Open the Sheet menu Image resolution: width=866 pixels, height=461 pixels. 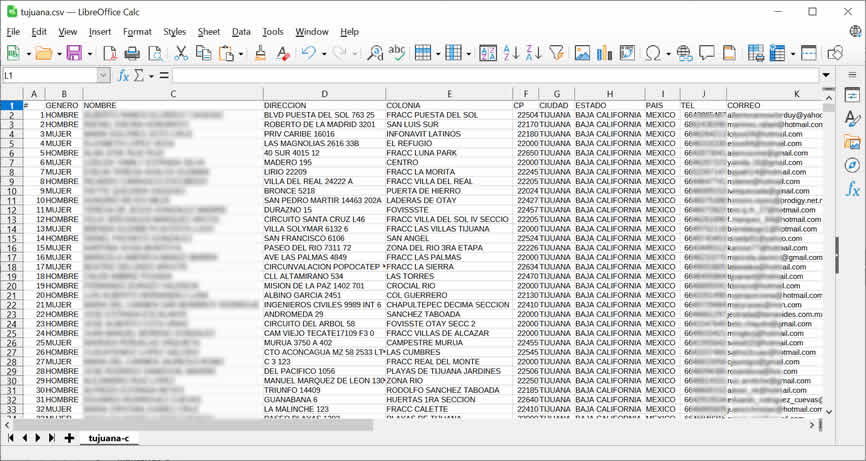(x=209, y=32)
